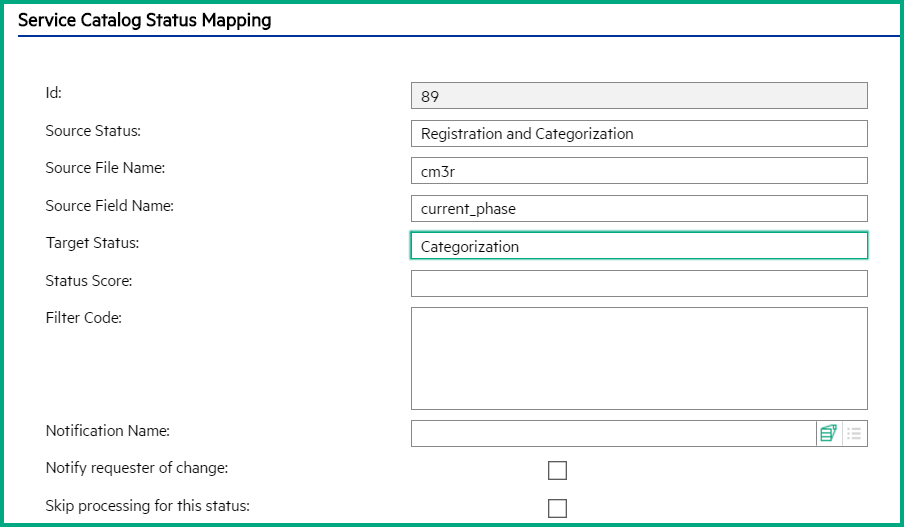Viewport: 904px width, 527px height.
Task: Click the read-only Id field showing 89
Action: 639,96
